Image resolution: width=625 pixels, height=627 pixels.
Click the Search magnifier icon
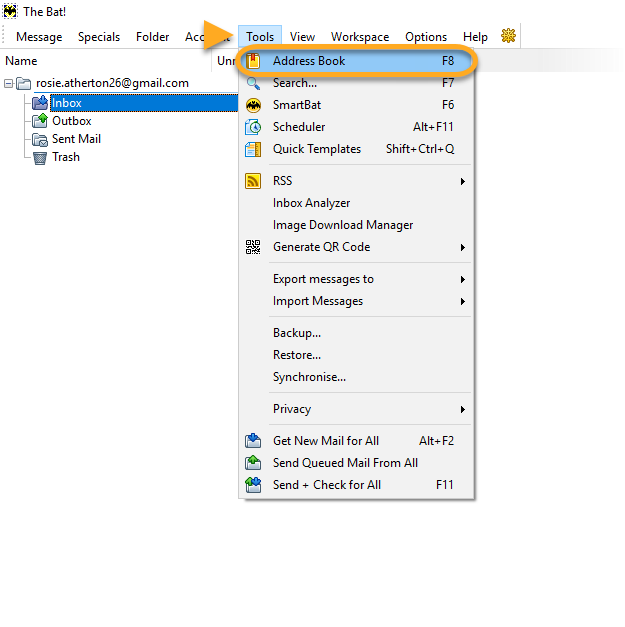[x=253, y=83]
